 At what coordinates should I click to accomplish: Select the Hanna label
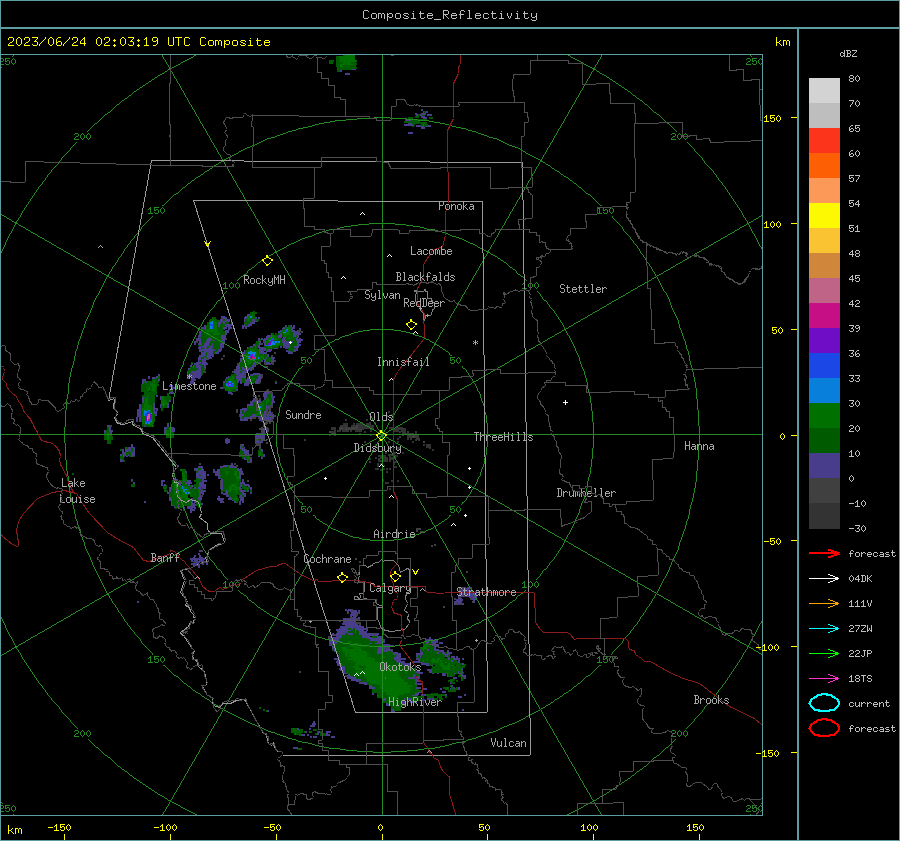(x=699, y=446)
